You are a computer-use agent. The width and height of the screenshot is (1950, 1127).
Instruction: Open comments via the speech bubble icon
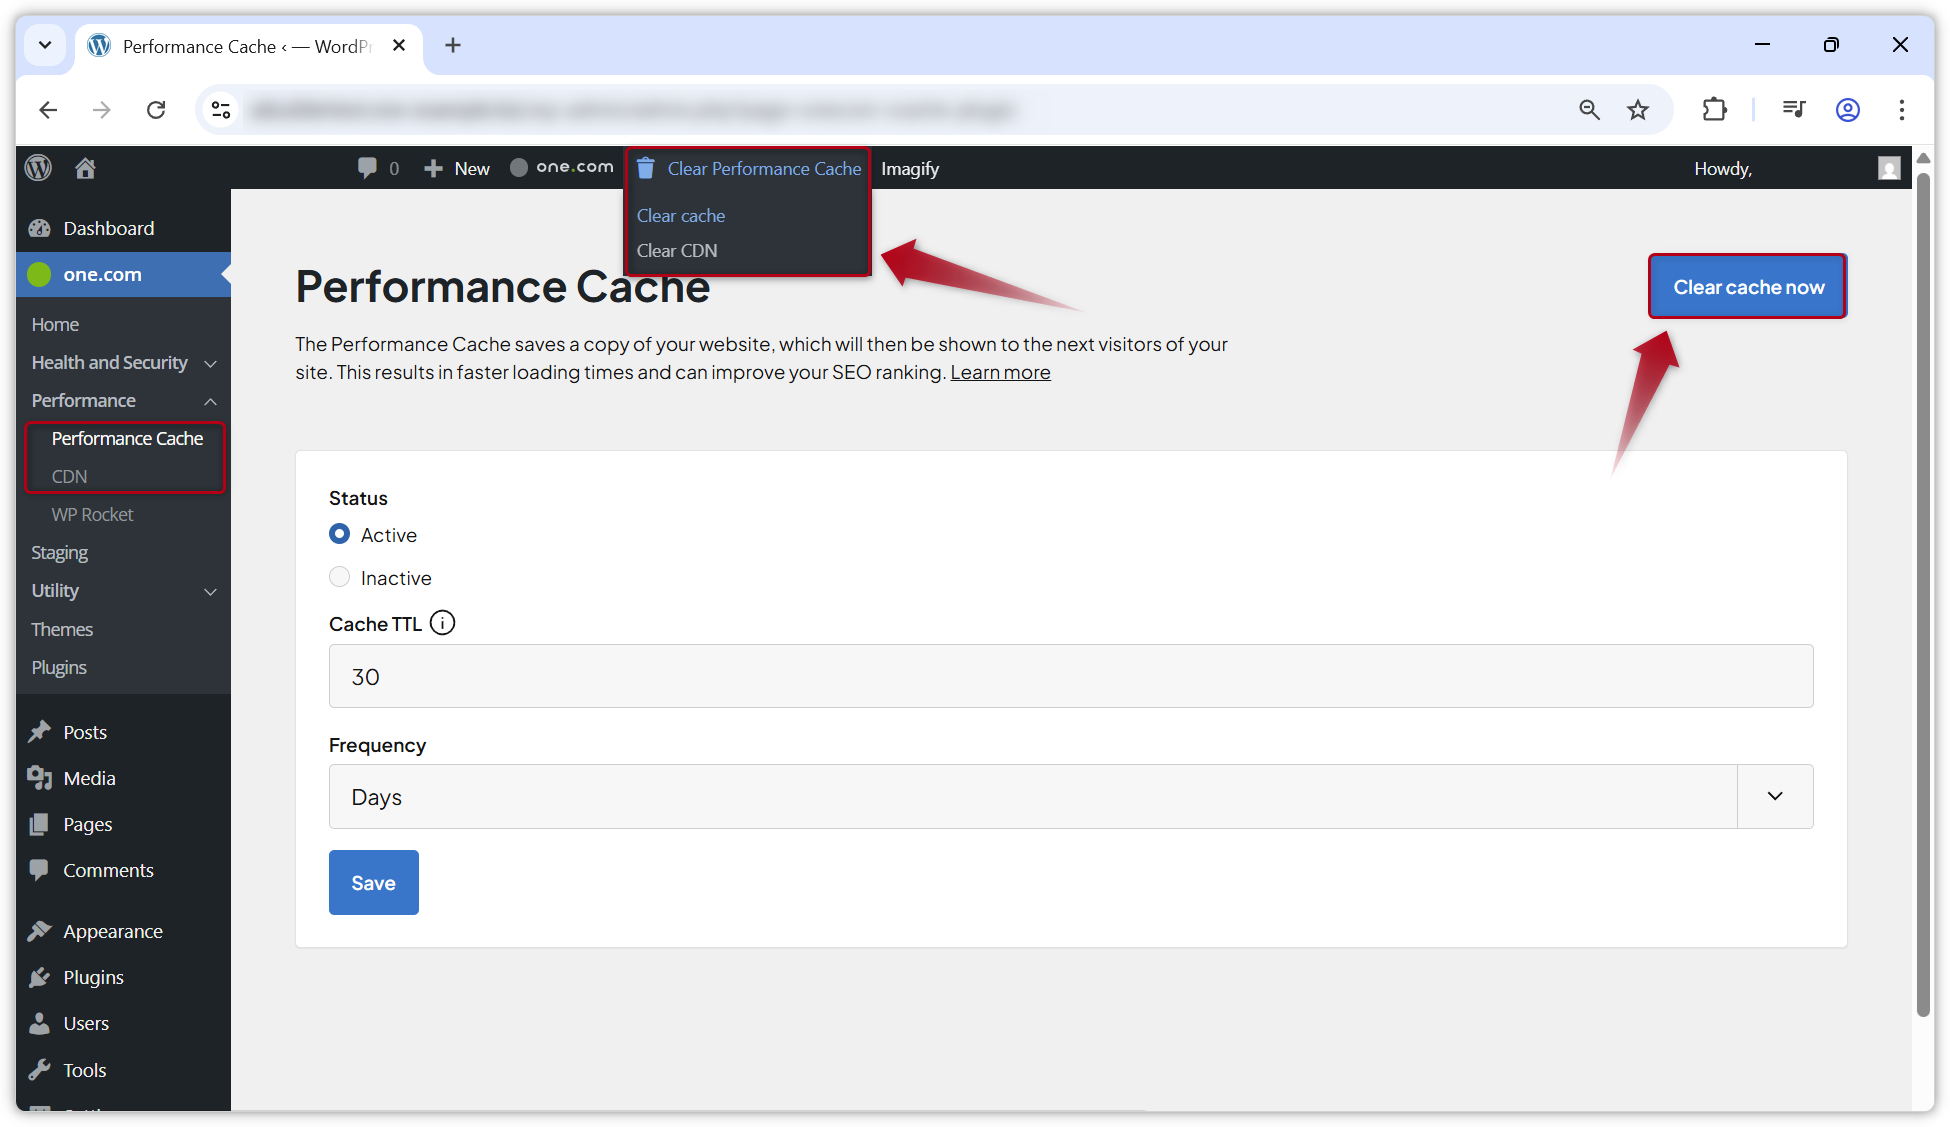pyautogui.click(x=368, y=167)
